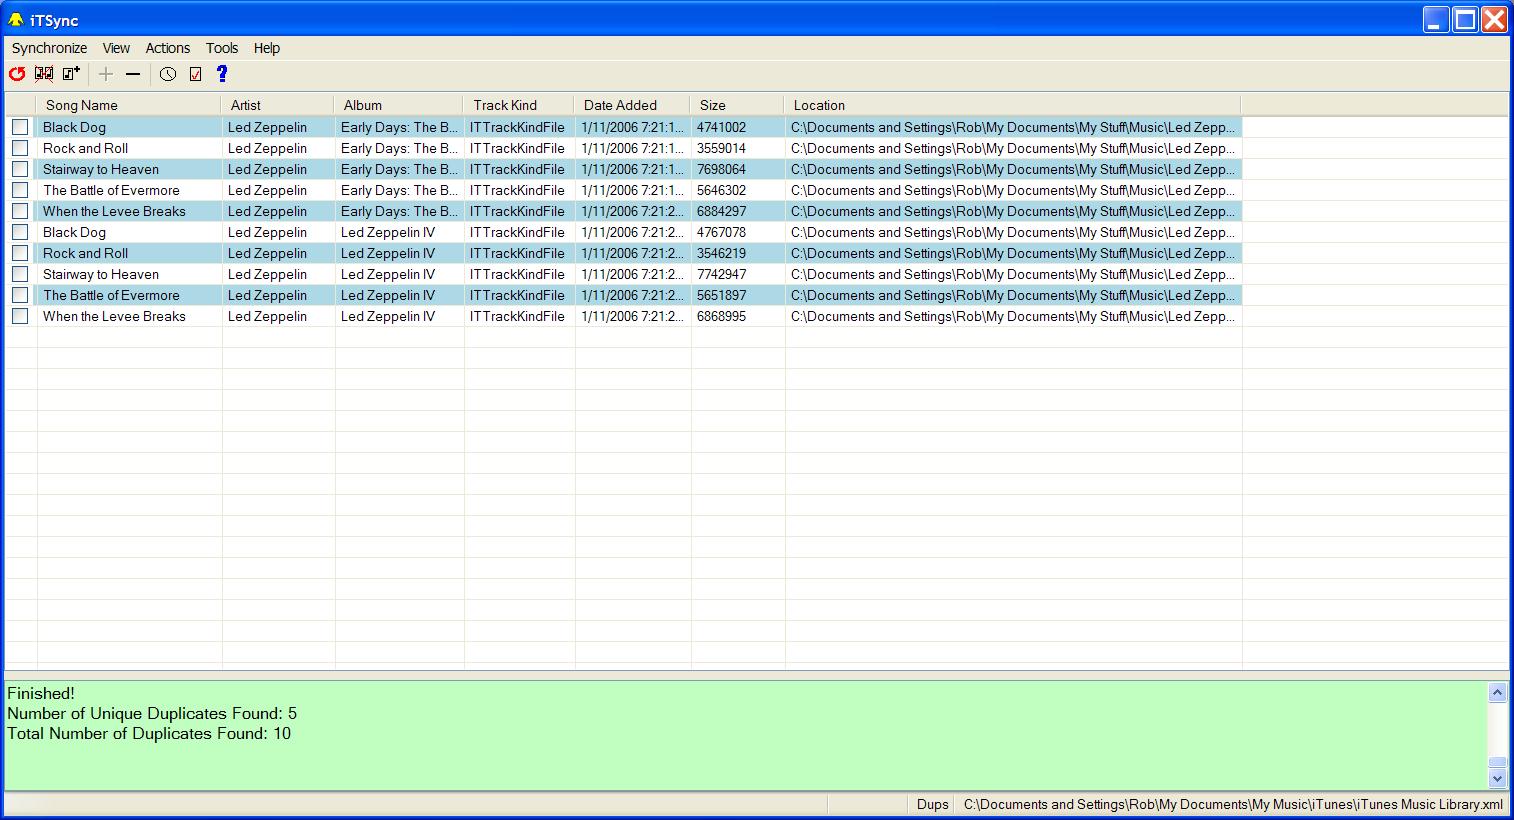Click the Dups status bar panel
The width and height of the screenshot is (1514, 820).
coord(932,804)
